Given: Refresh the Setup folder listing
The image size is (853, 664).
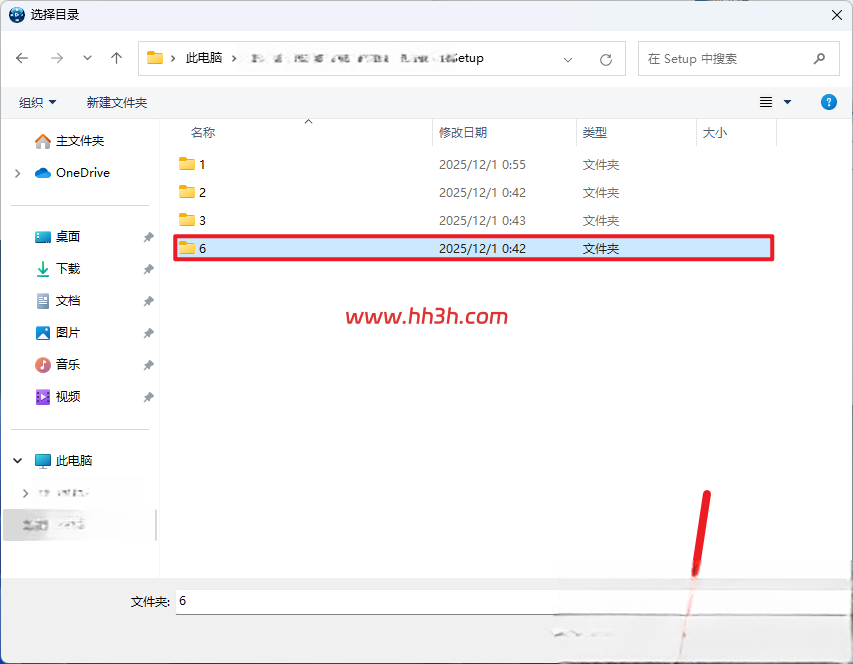Looking at the screenshot, I should tap(605, 59).
